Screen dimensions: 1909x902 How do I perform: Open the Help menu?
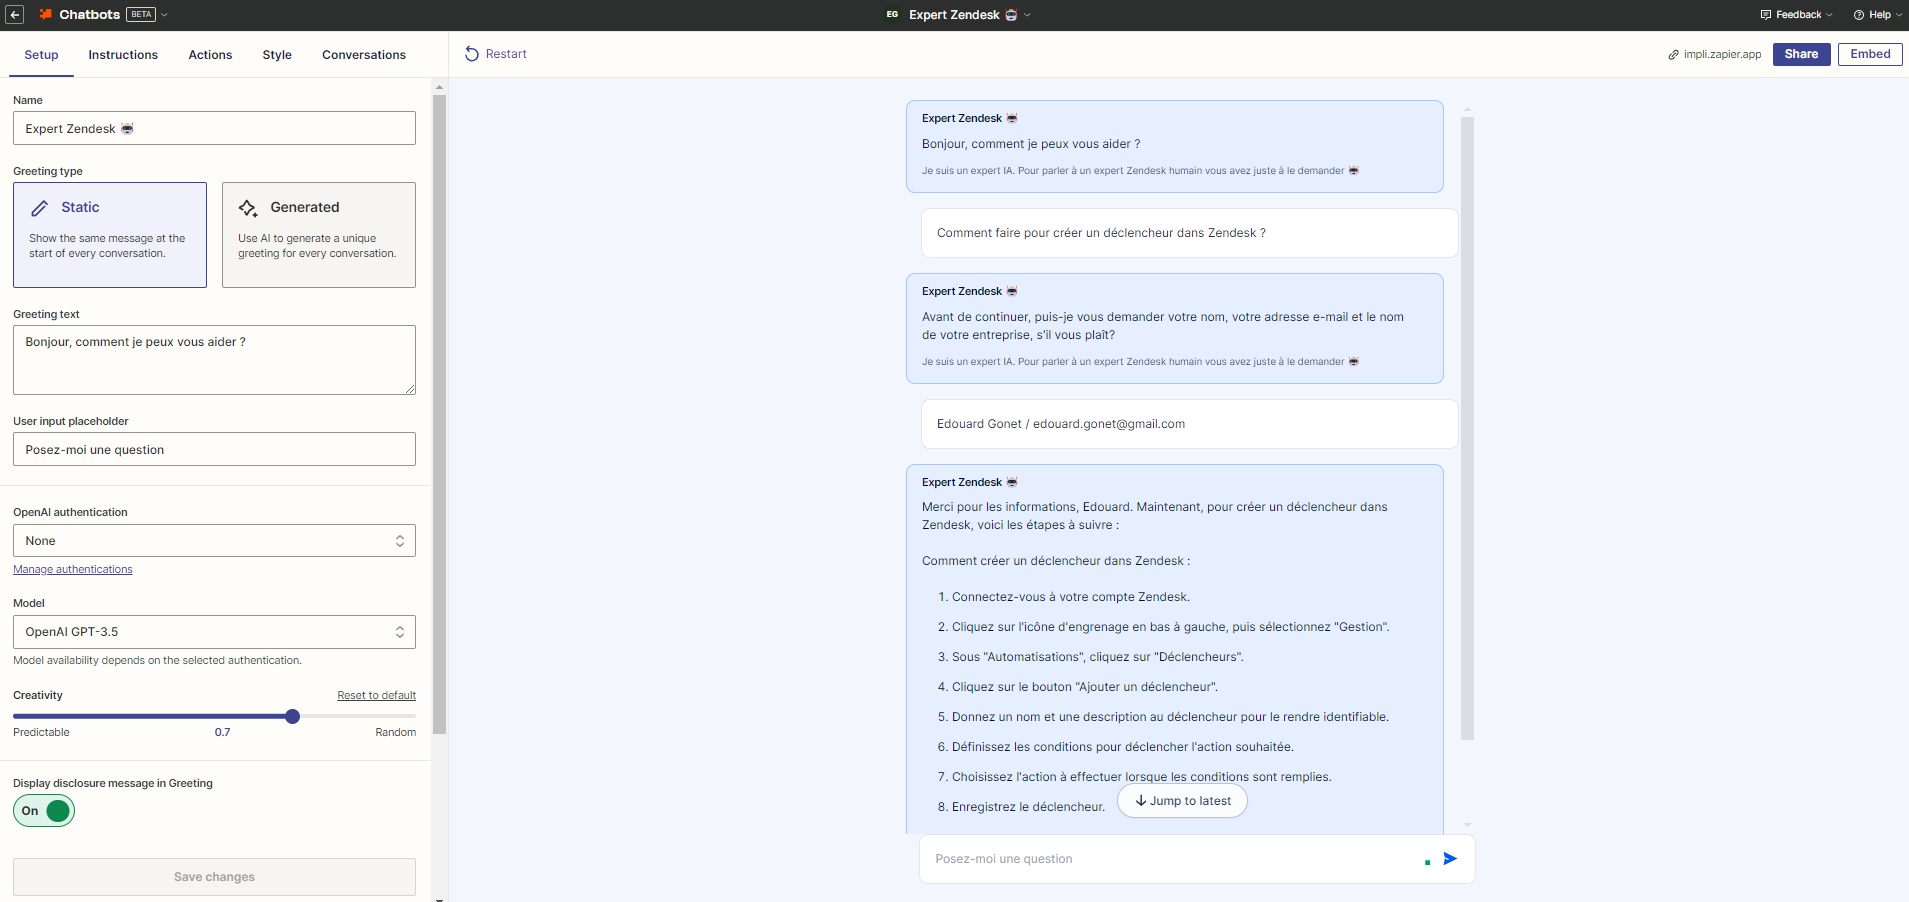tap(1878, 15)
